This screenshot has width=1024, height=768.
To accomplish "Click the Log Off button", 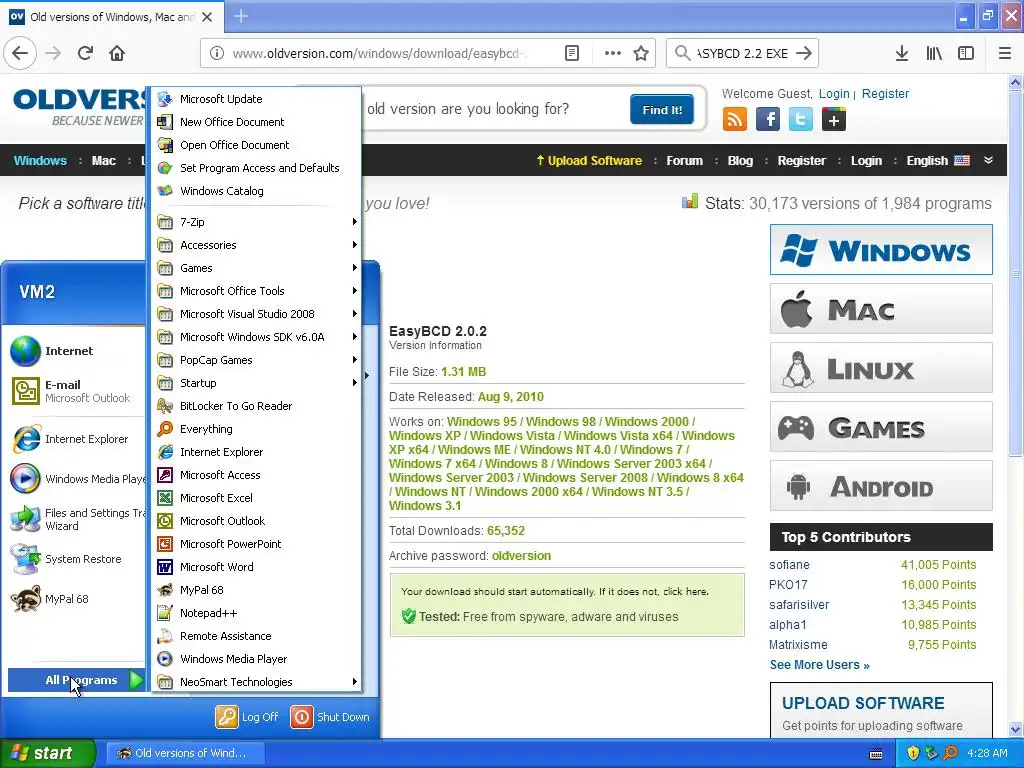I will tap(248, 716).
